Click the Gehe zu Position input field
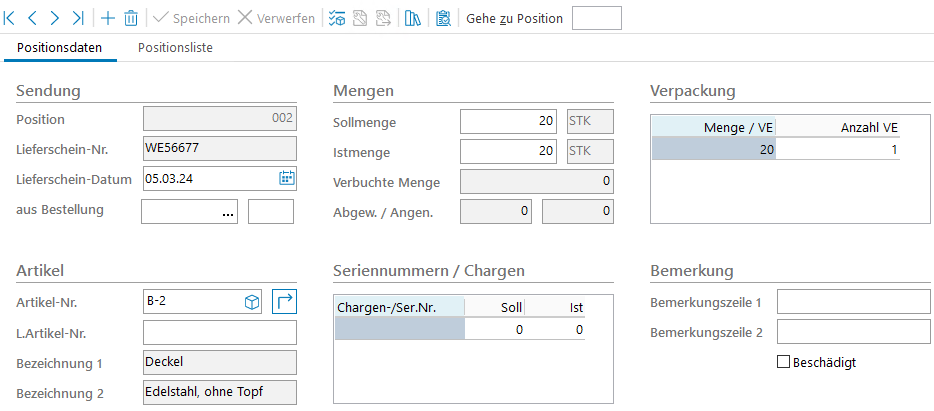The width and height of the screenshot is (934, 411). [596, 18]
